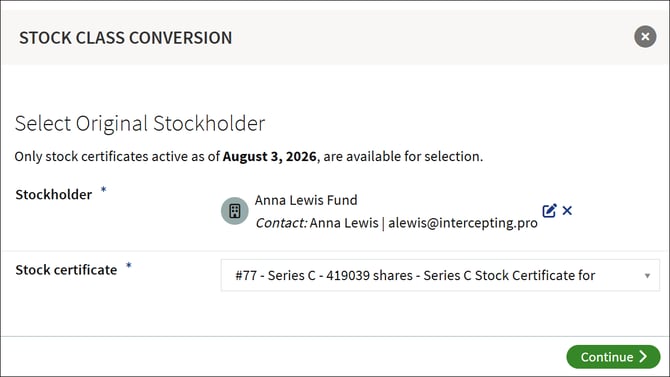Expand the certificate list via the small down arrow
The width and height of the screenshot is (670, 377).
pyautogui.click(x=647, y=276)
